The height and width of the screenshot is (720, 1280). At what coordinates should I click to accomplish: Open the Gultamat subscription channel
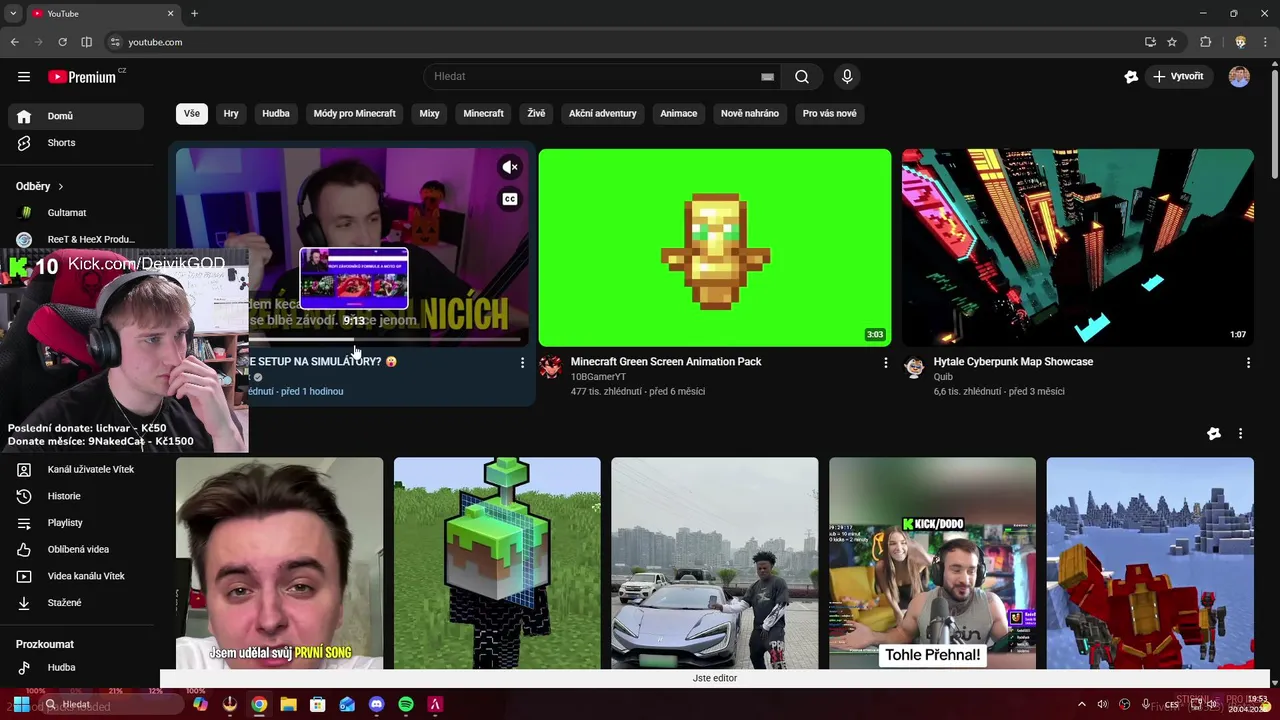[x=76, y=213]
